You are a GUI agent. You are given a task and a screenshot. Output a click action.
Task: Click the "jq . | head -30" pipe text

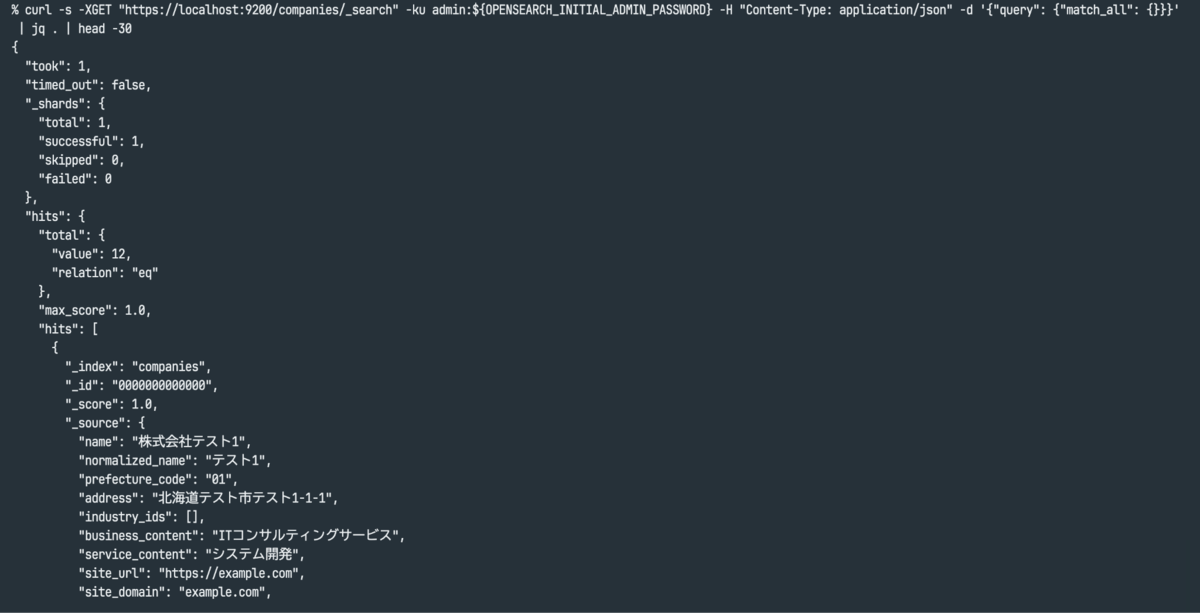pyautogui.click(x=82, y=28)
